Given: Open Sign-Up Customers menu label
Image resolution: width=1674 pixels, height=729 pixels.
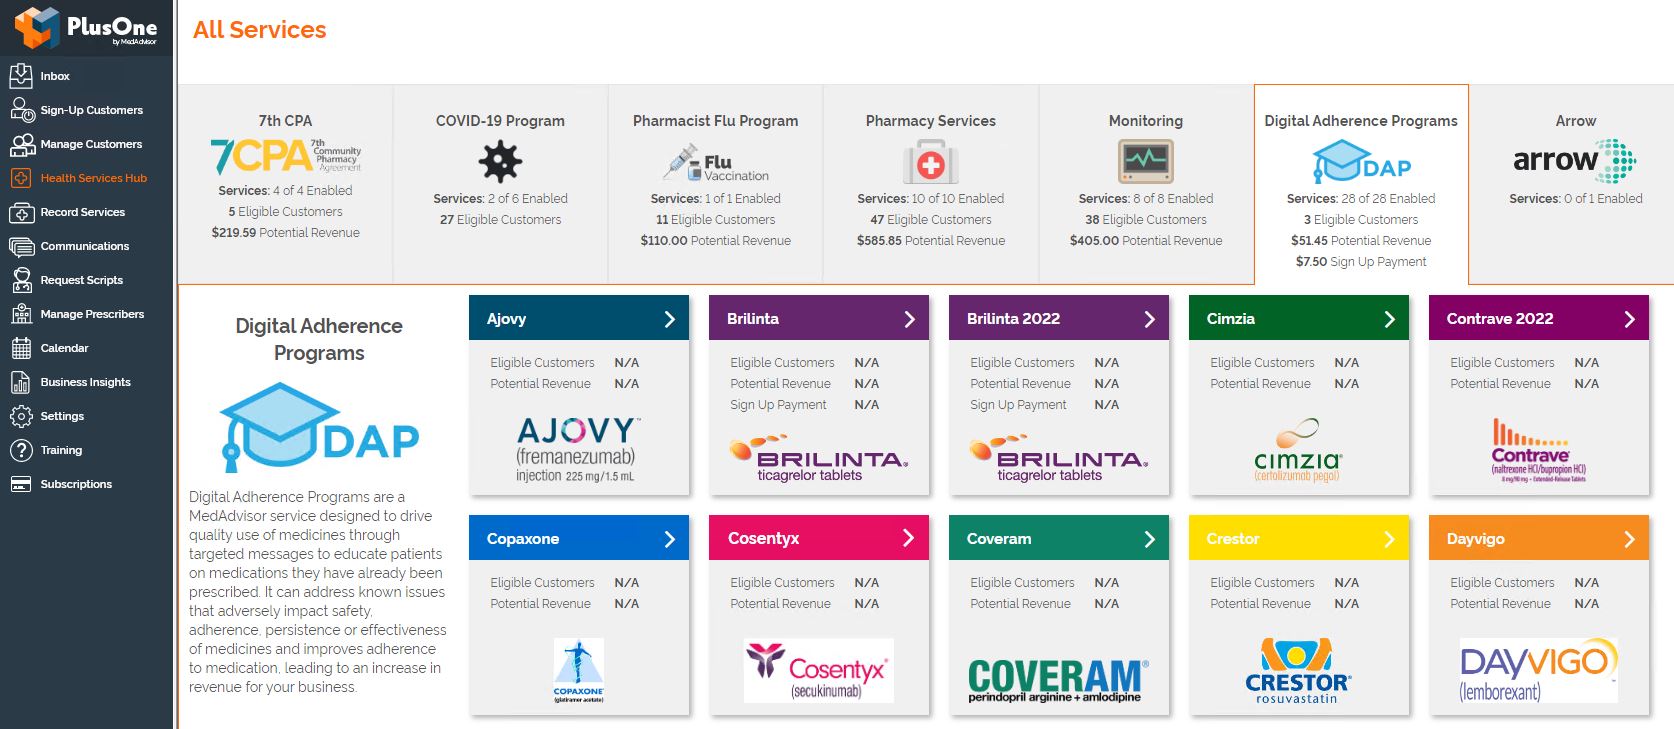Looking at the screenshot, I should (x=91, y=110).
